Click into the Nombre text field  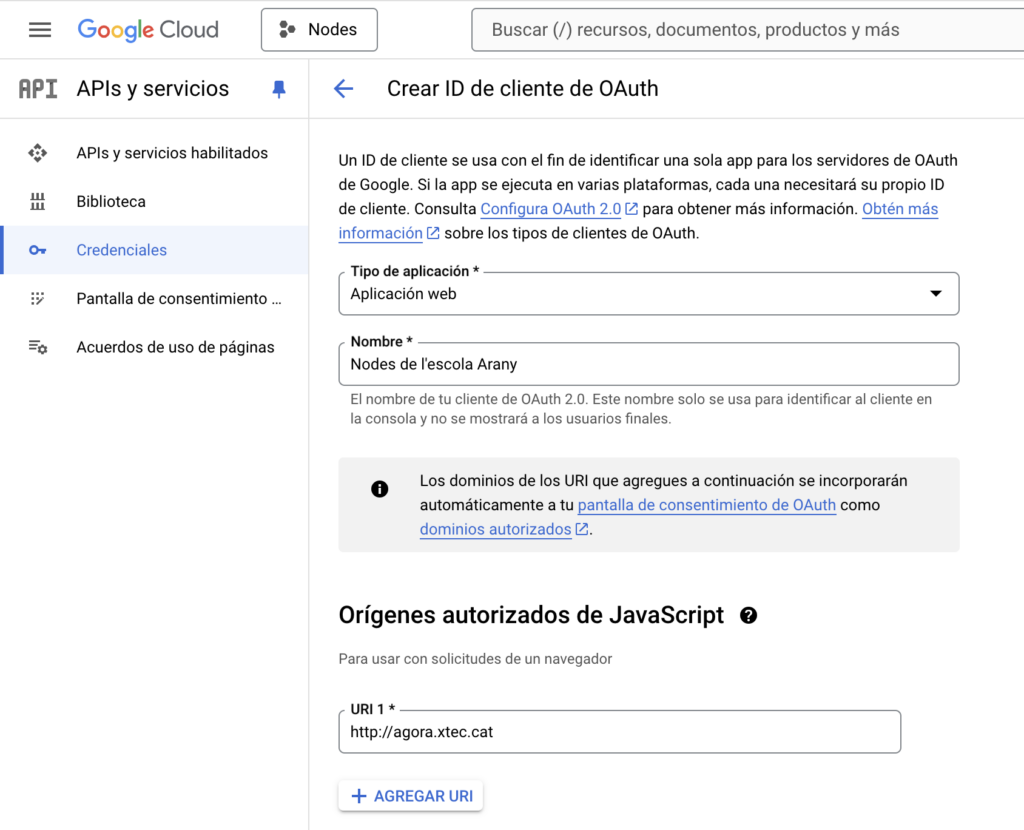click(648, 365)
